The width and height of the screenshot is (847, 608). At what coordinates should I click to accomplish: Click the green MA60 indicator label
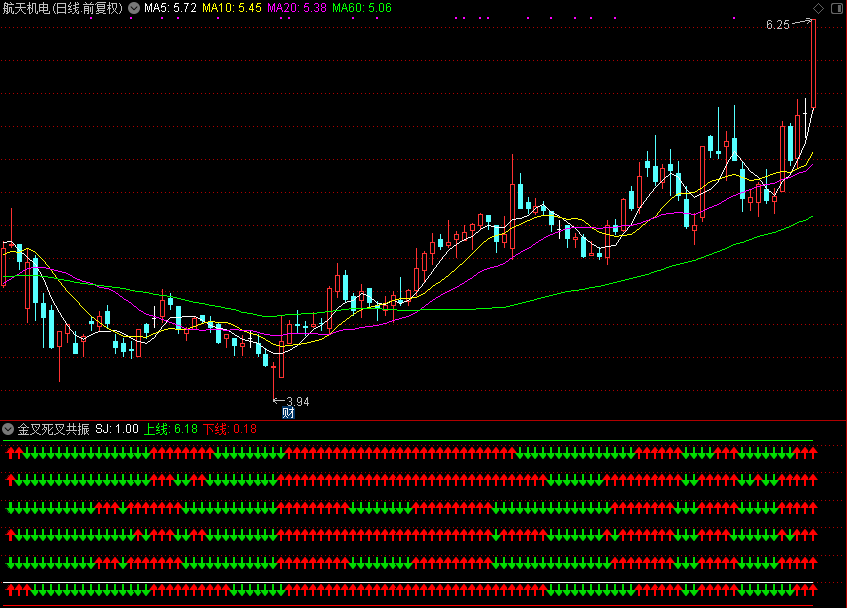tap(362, 8)
